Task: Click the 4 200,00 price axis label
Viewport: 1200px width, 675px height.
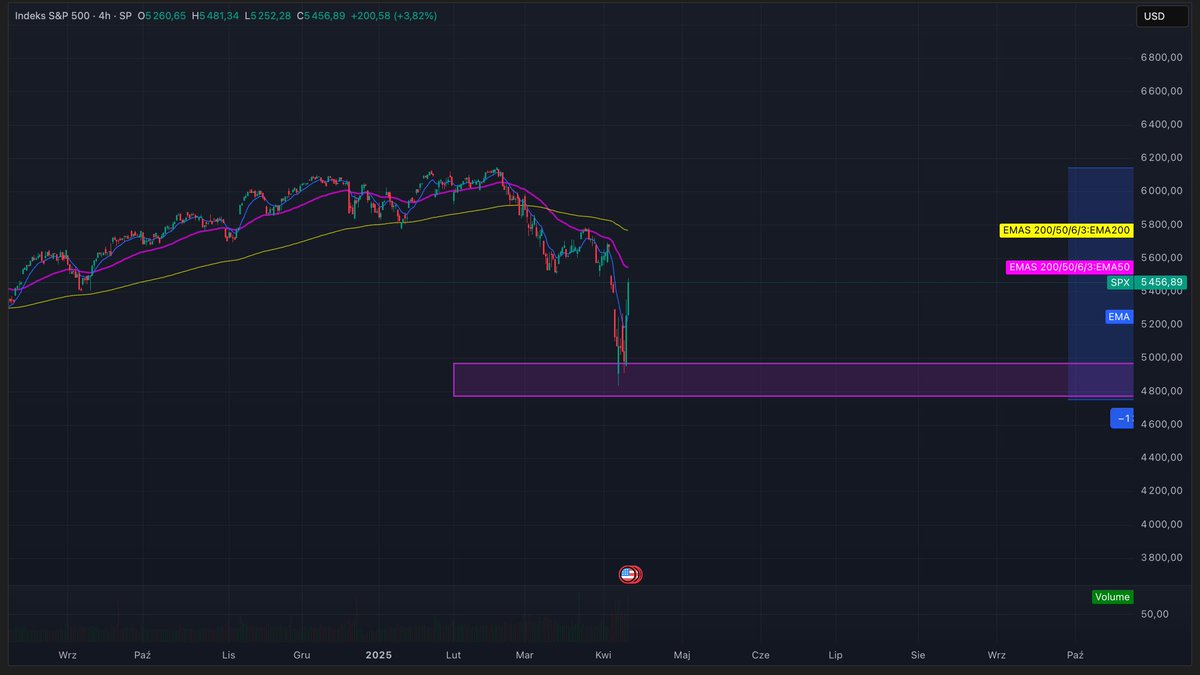Action: (1162, 490)
